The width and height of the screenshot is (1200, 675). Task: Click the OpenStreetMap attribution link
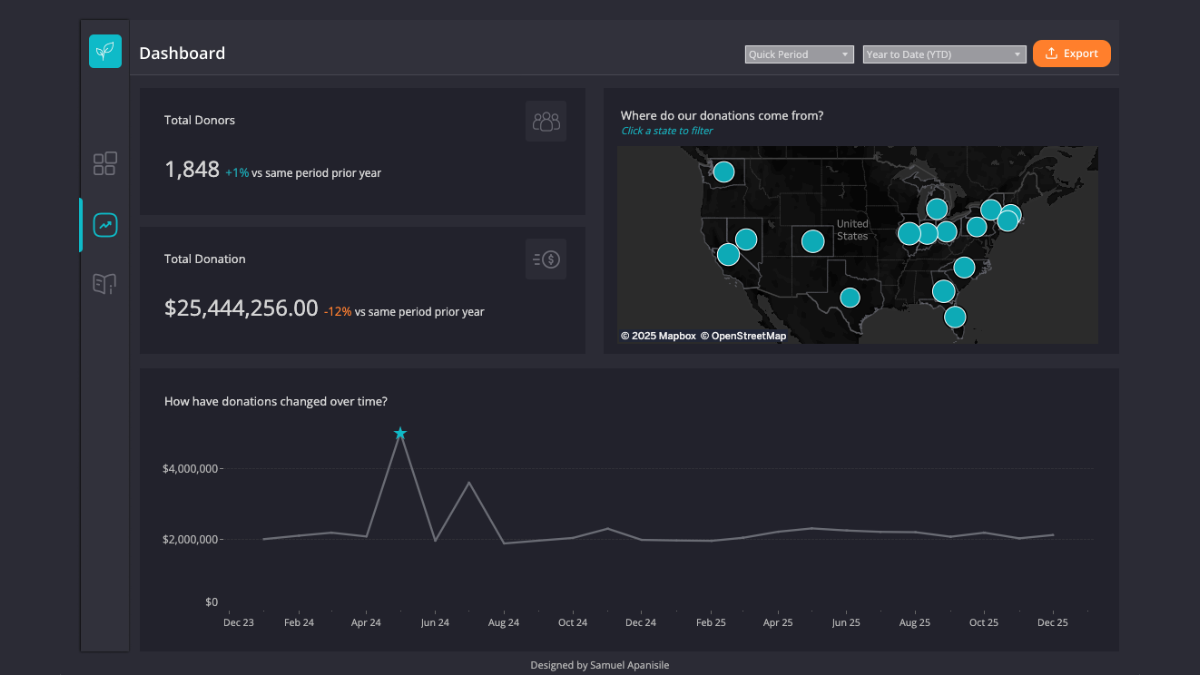pos(745,335)
